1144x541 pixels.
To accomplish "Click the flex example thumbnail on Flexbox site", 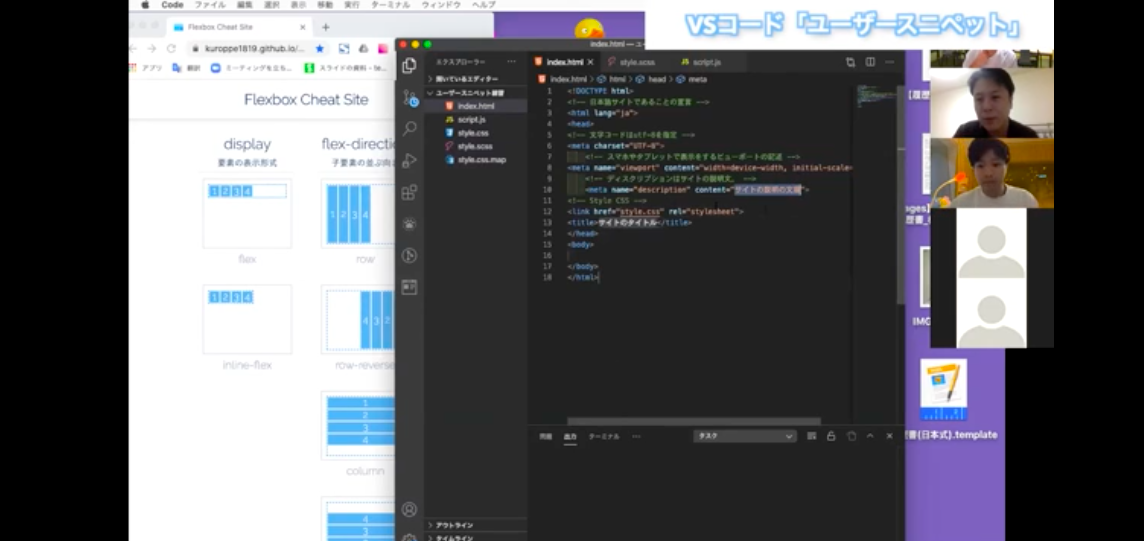I will pos(247,214).
